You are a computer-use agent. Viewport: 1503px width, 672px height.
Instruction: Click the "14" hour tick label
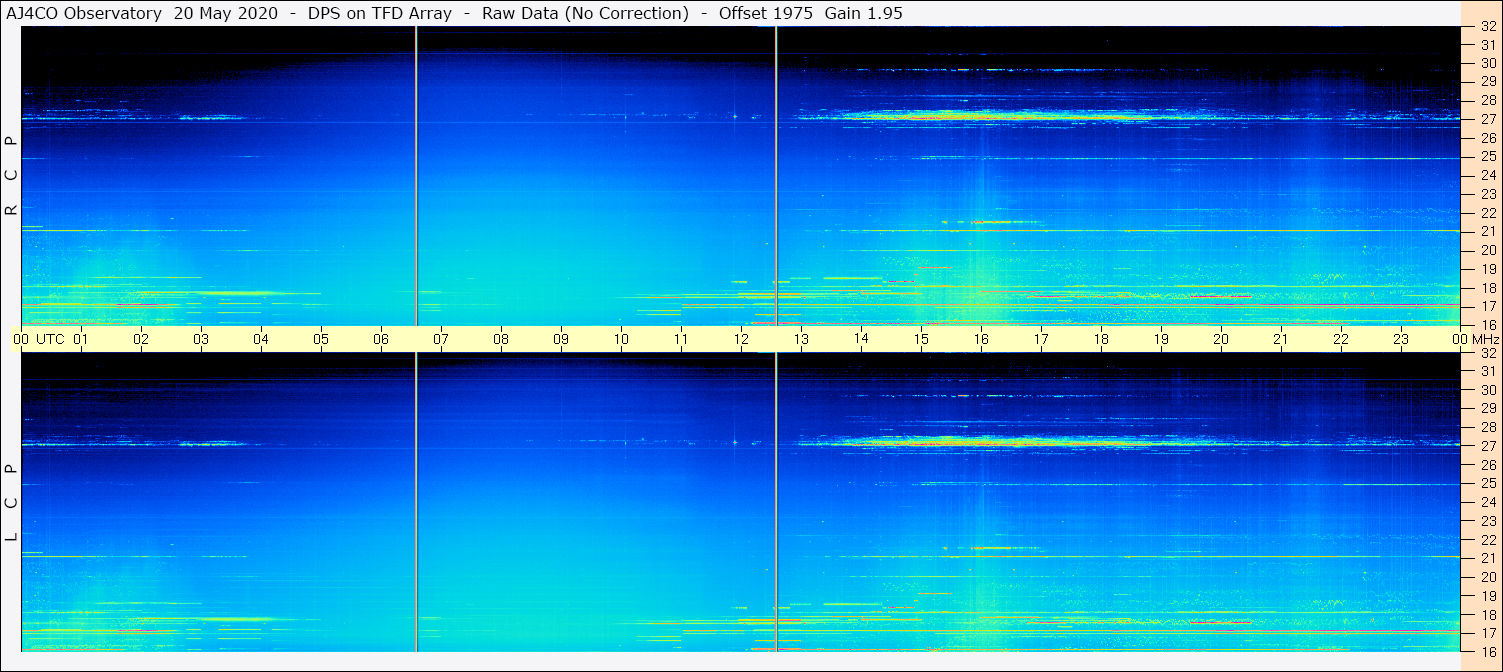click(861, 339)
